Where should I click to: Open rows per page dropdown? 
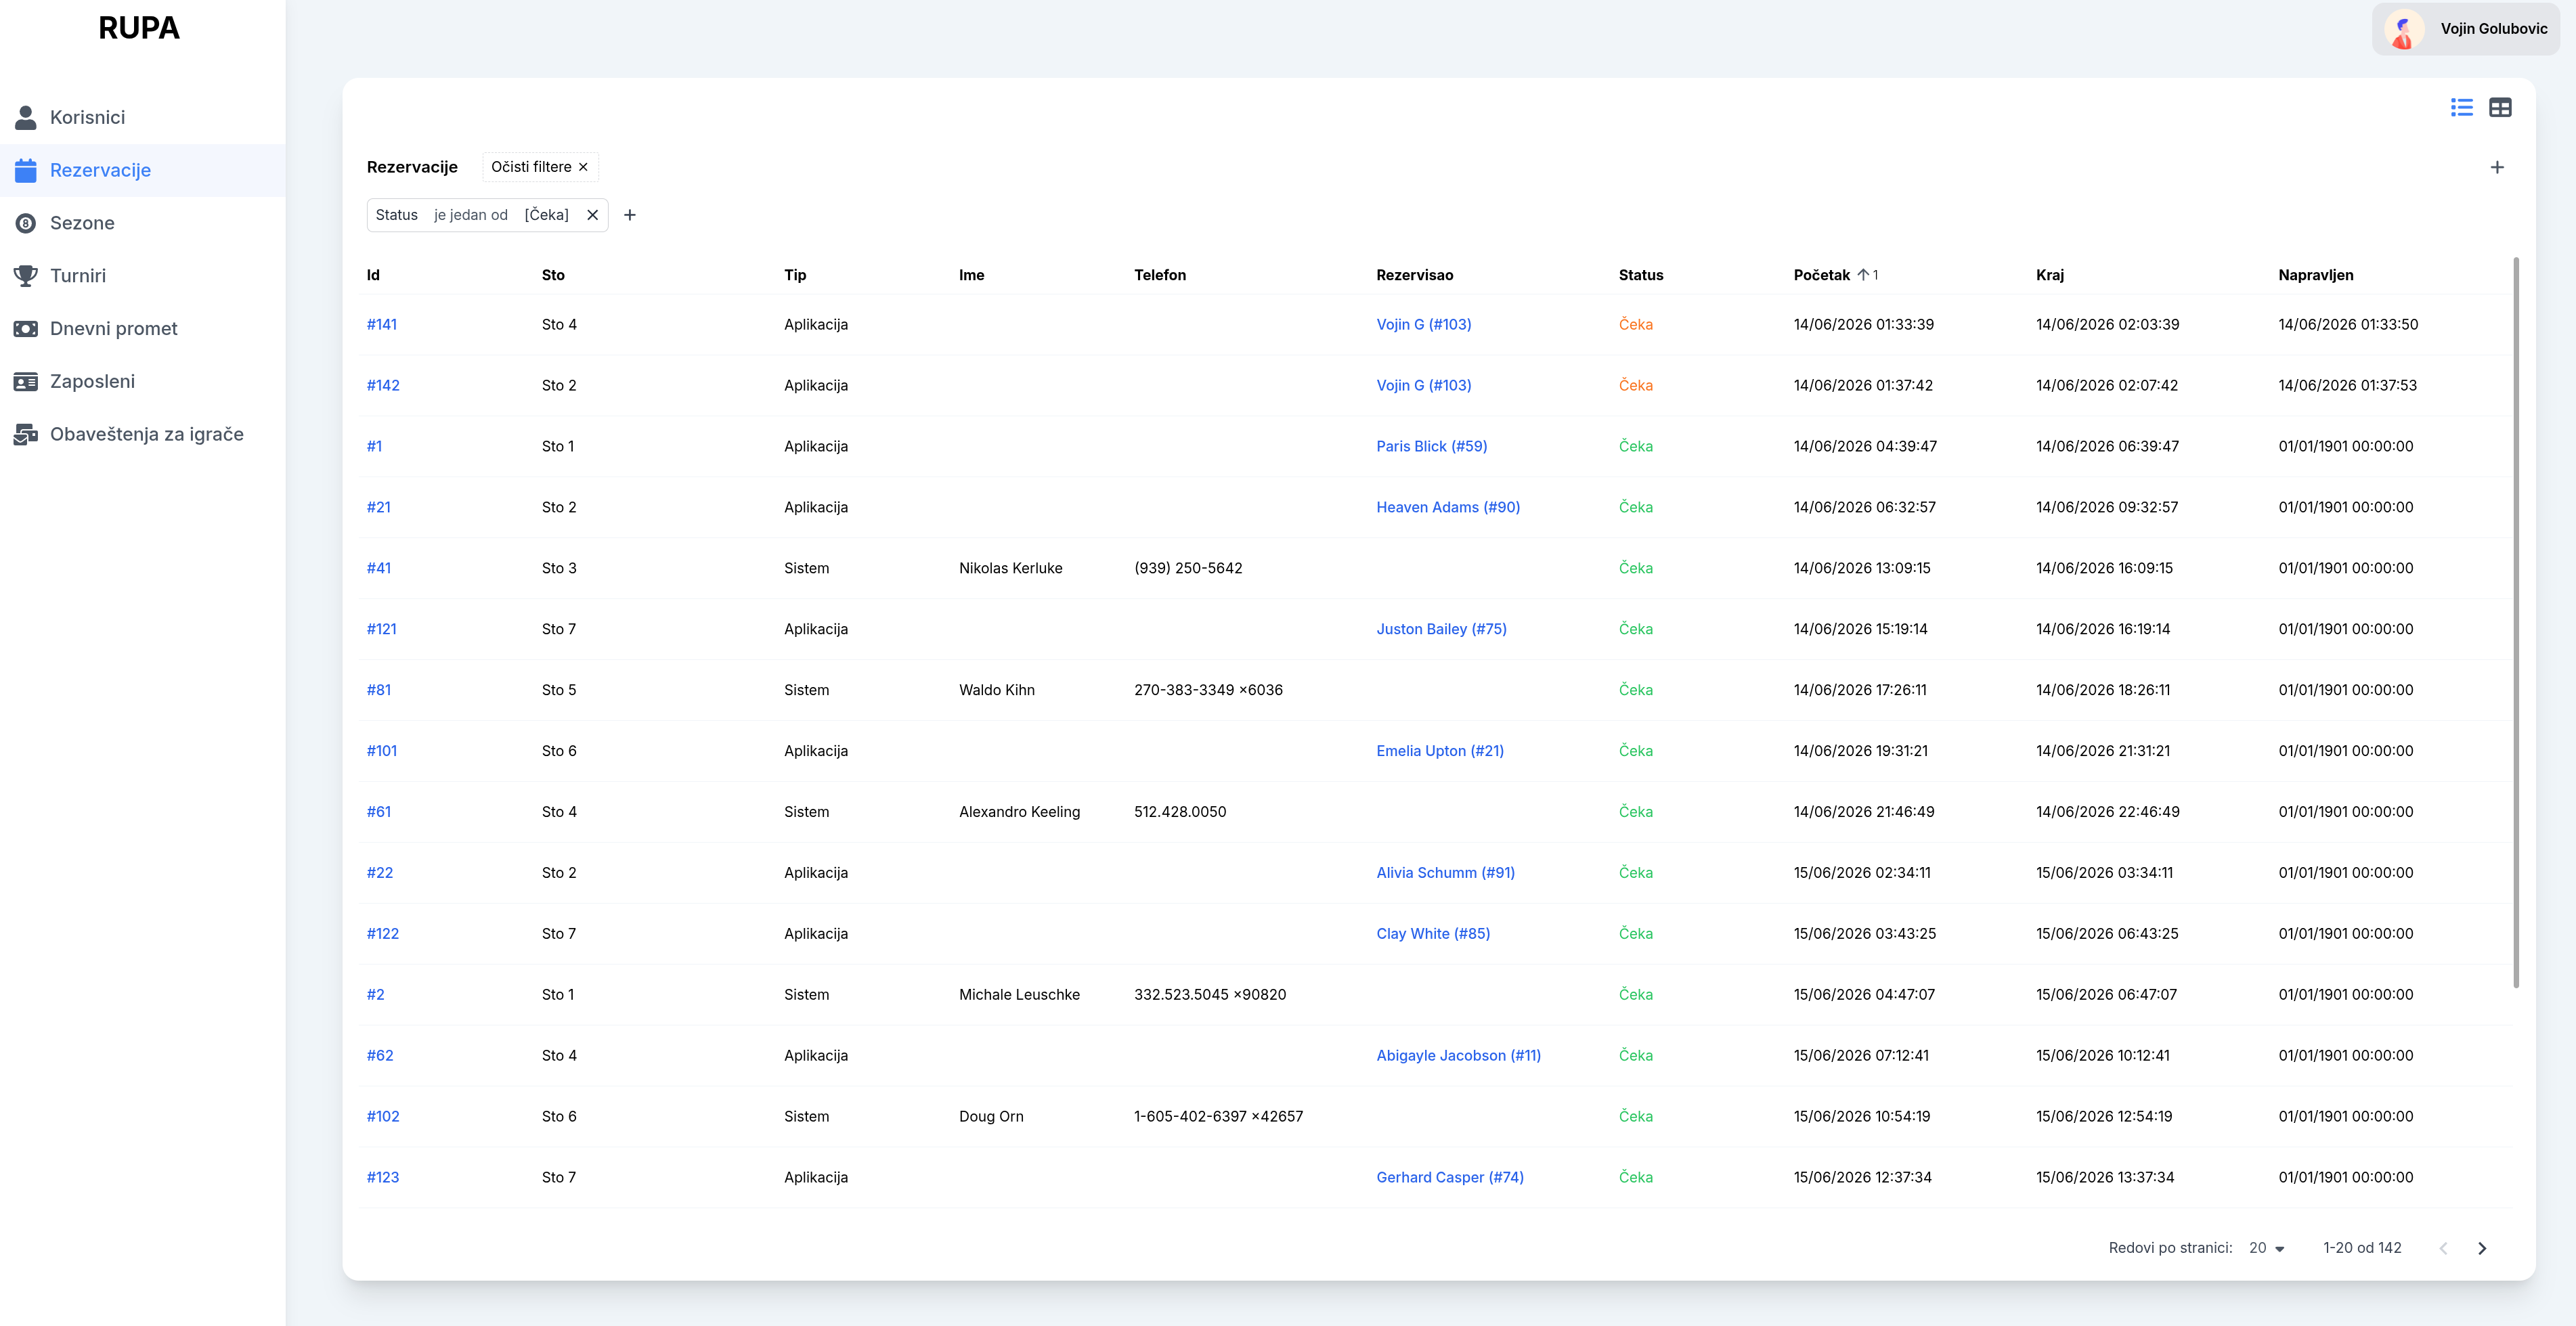tap(2267, 1248)
